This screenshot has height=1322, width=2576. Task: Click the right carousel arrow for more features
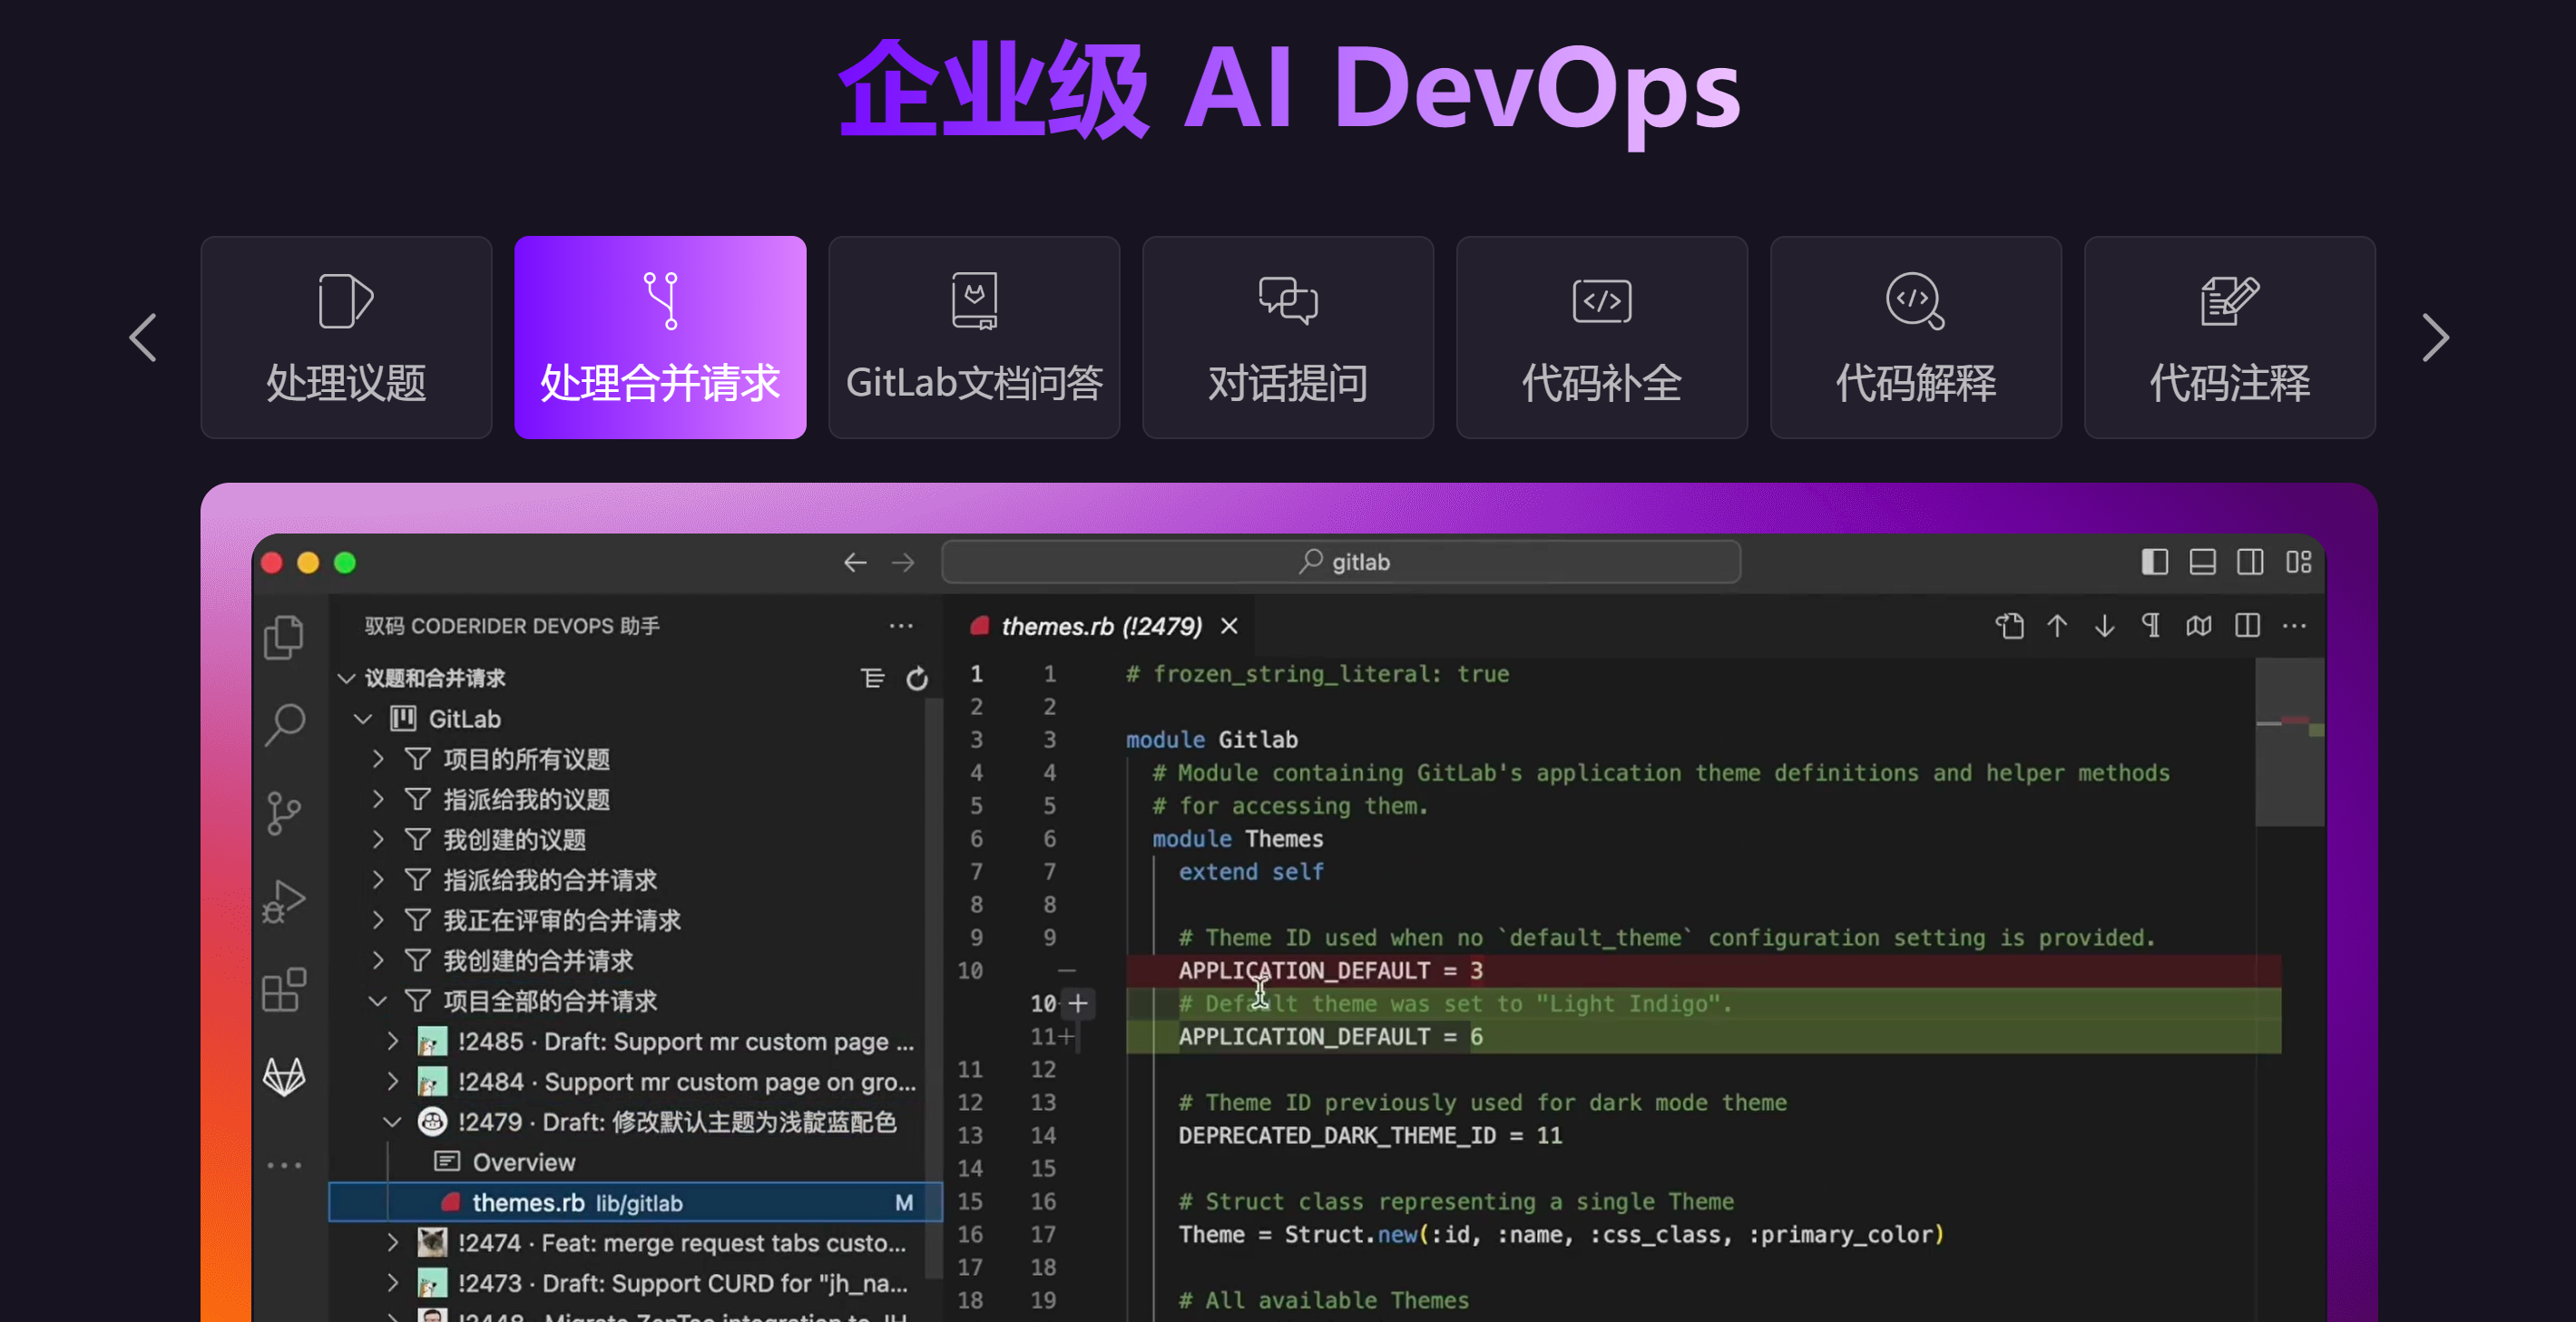pos(2435,338)
